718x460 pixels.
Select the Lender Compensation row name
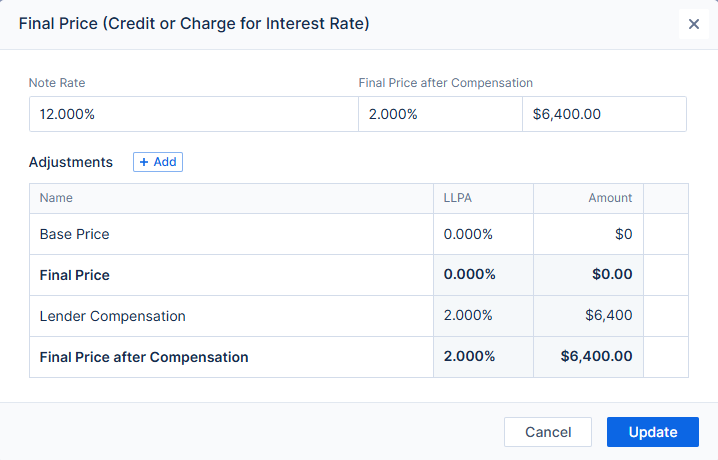113,316
